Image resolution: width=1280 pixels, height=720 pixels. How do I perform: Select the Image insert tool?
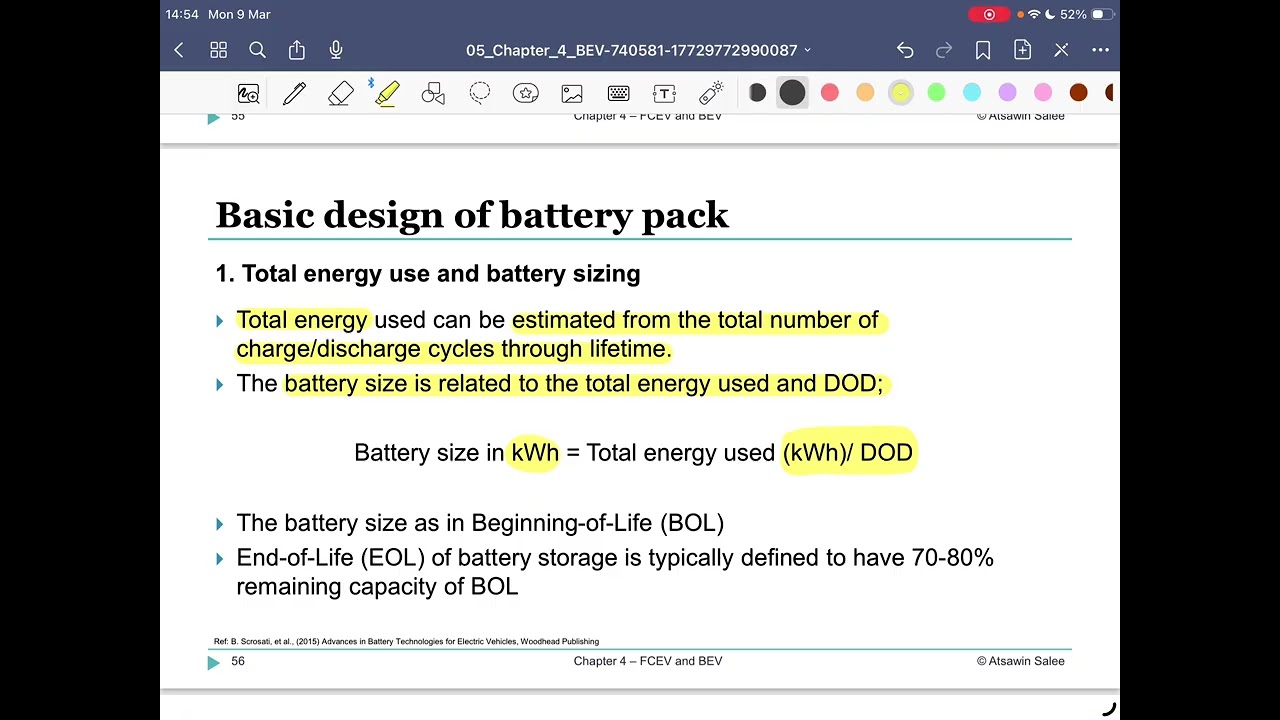[x=572, y=93]
